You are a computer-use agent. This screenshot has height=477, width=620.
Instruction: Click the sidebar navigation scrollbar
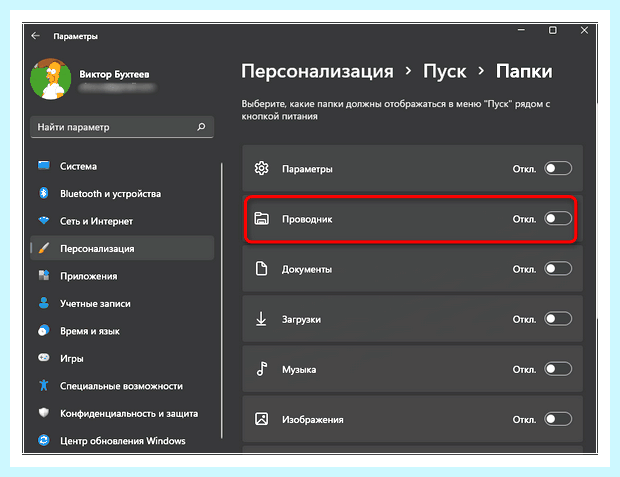point(222,301)
